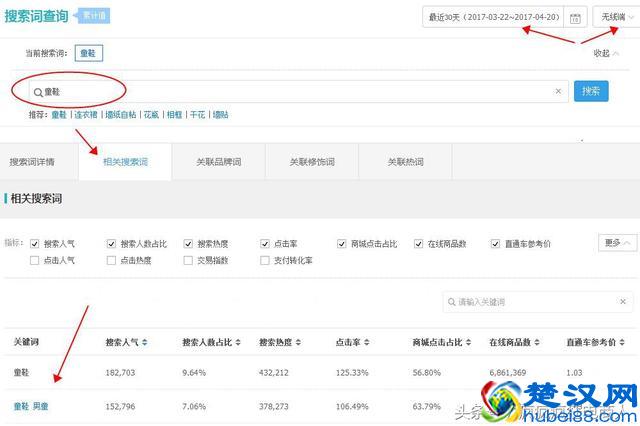This screenshot has width=640, height=426.
Task: Focus the main search word input
Action: point(298,91)
